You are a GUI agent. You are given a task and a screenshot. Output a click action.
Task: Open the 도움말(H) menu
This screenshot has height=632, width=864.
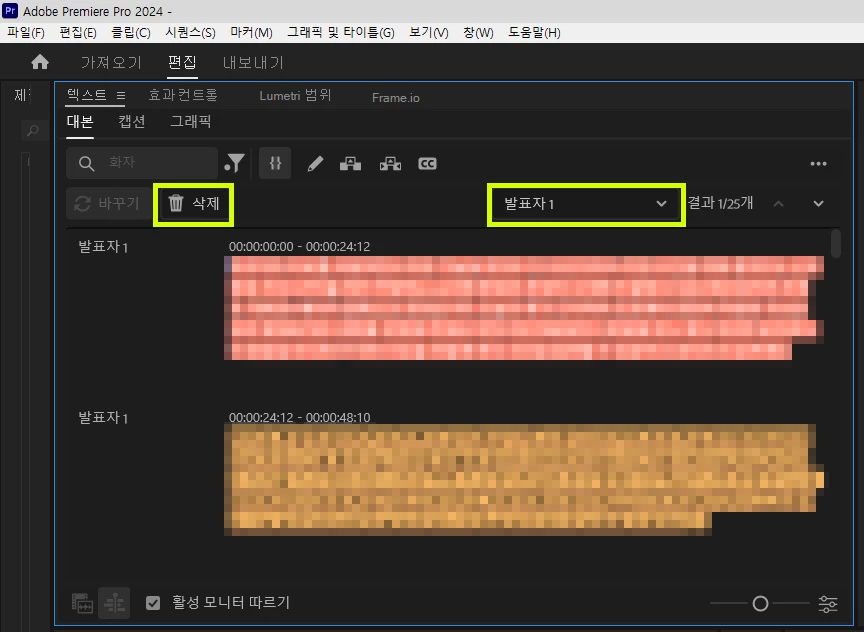point(534,33)
